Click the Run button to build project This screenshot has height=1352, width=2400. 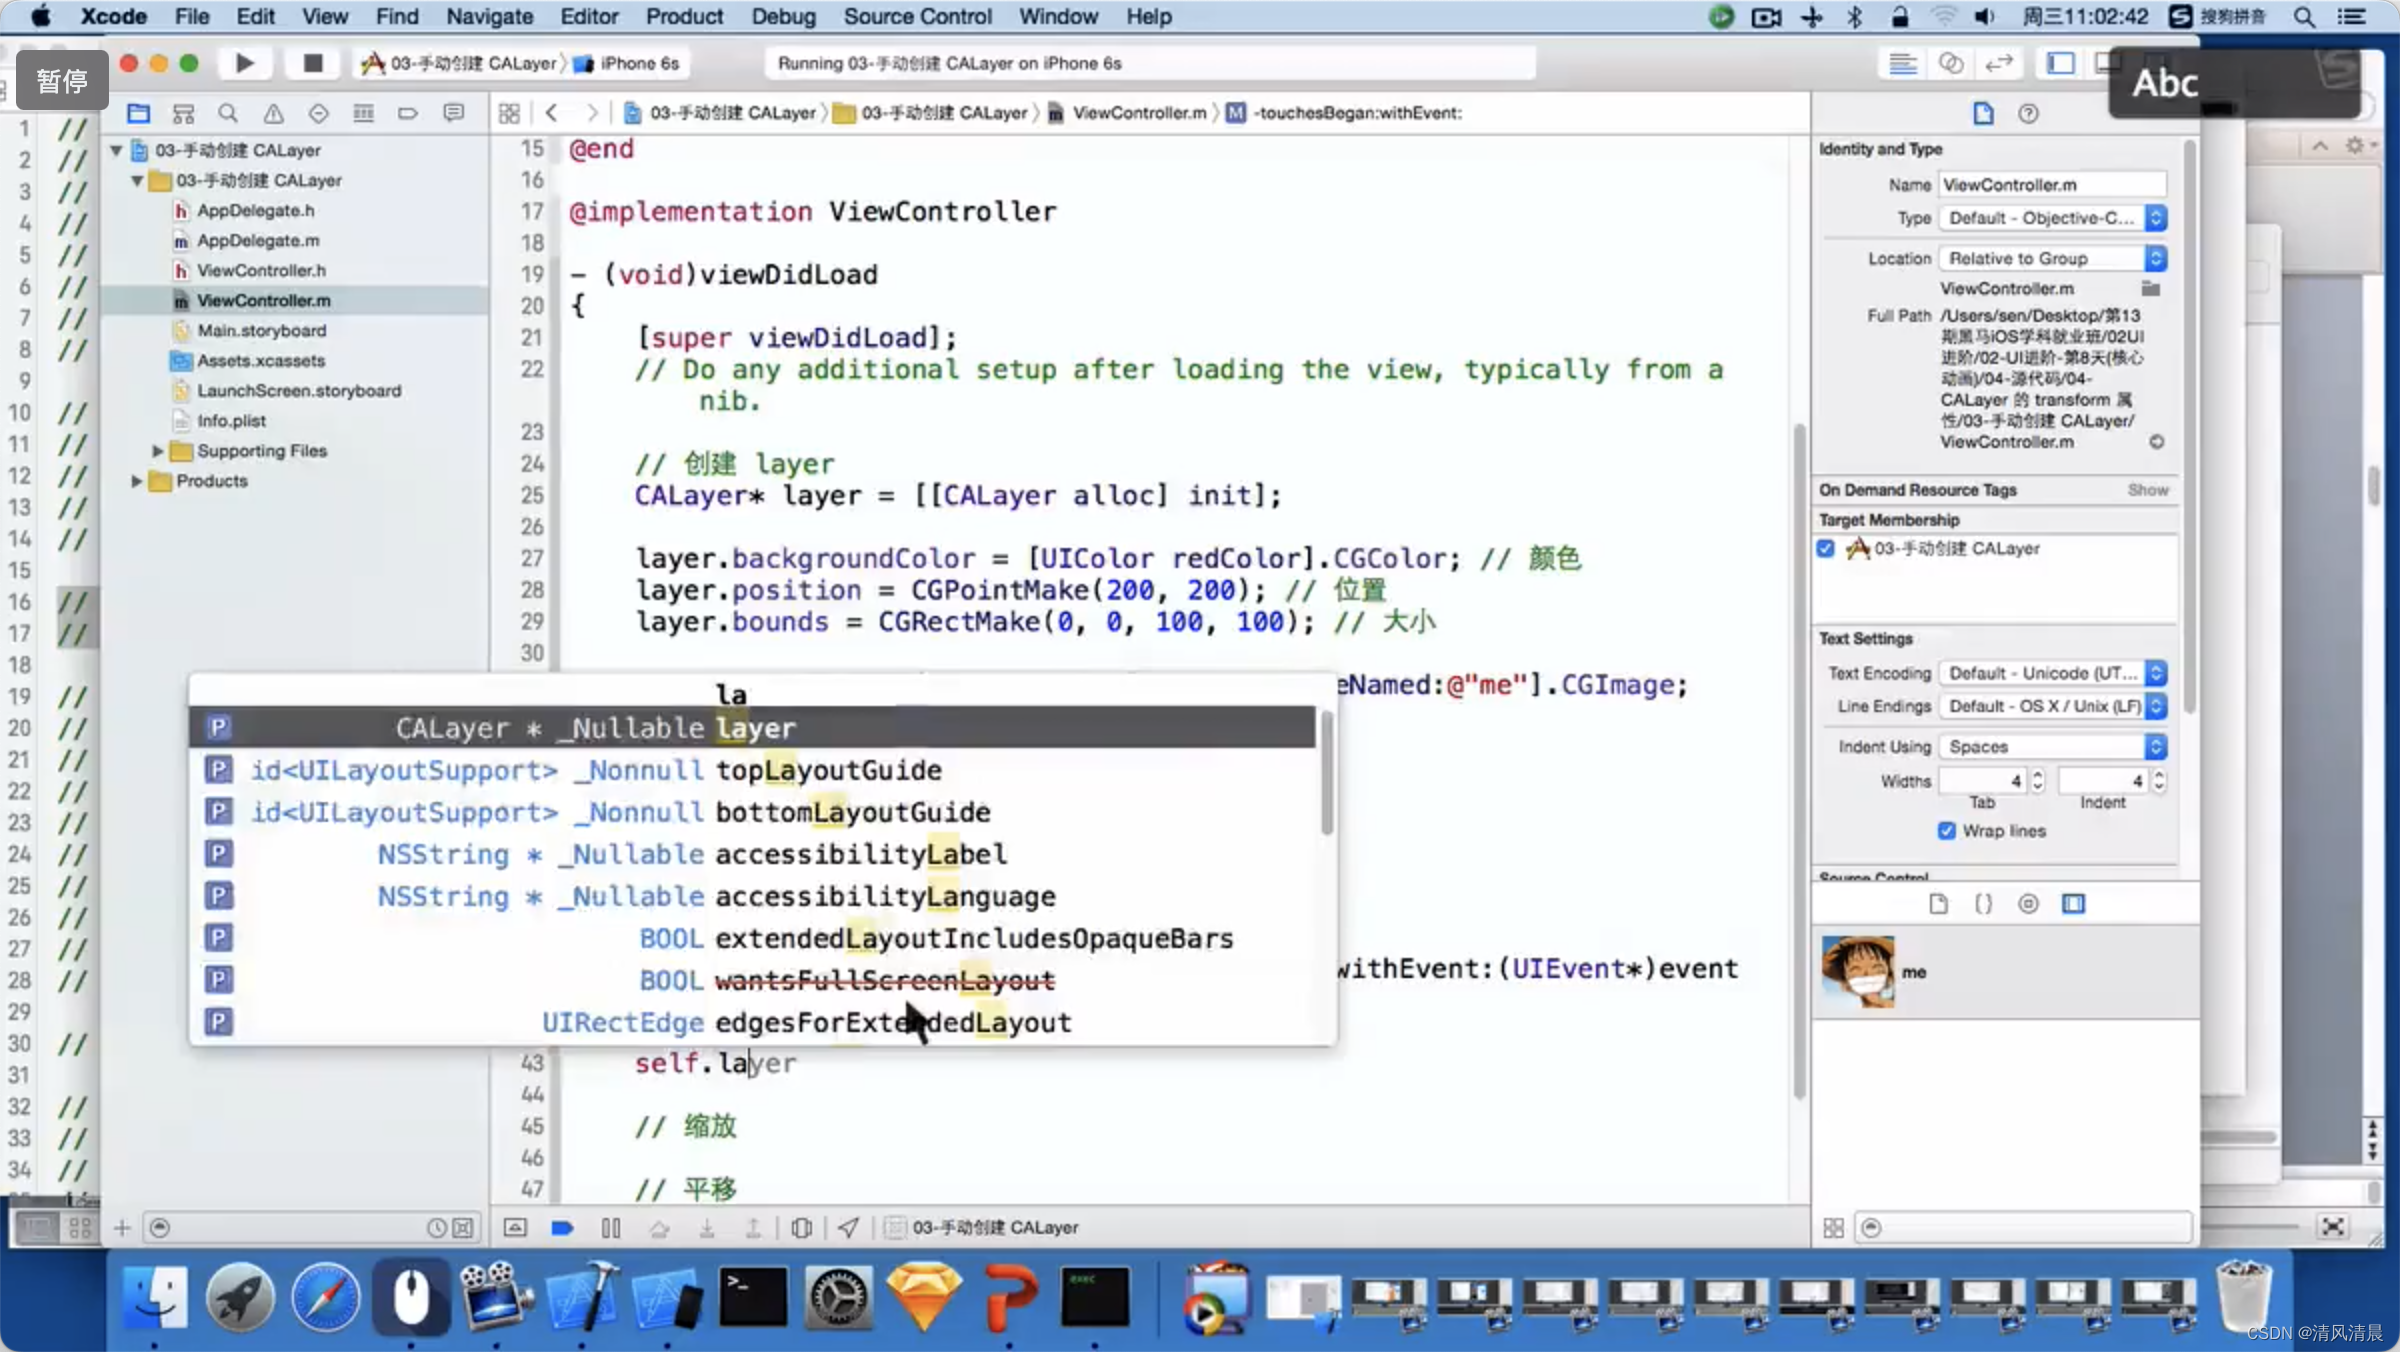[x=244, y=63]
